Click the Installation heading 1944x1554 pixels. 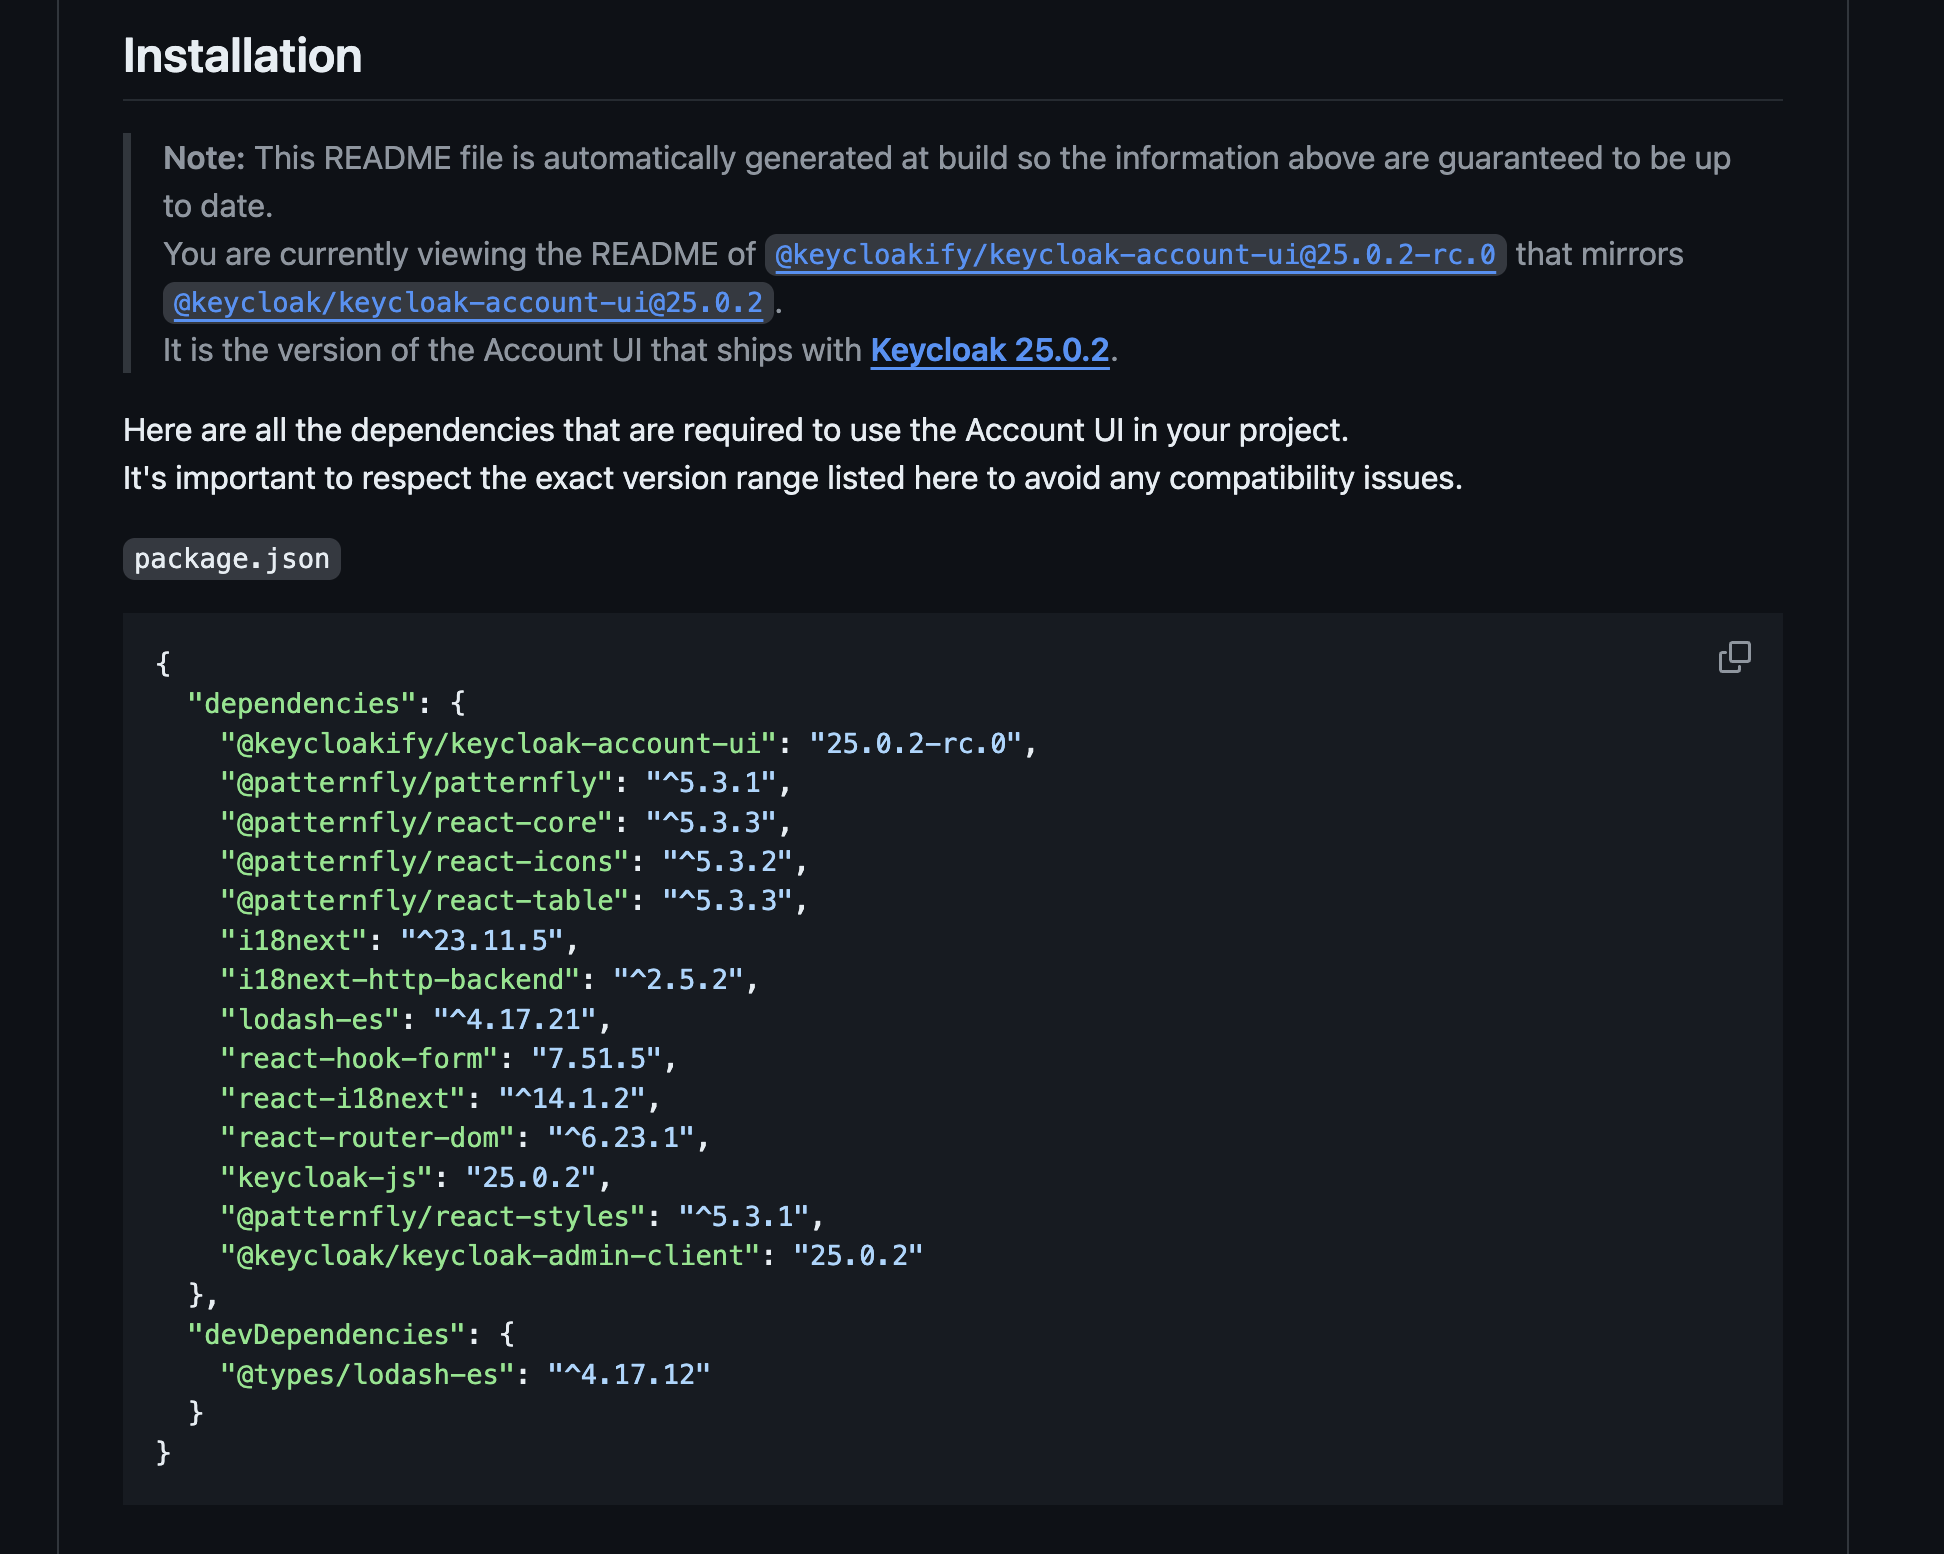(x=242, y=56)
